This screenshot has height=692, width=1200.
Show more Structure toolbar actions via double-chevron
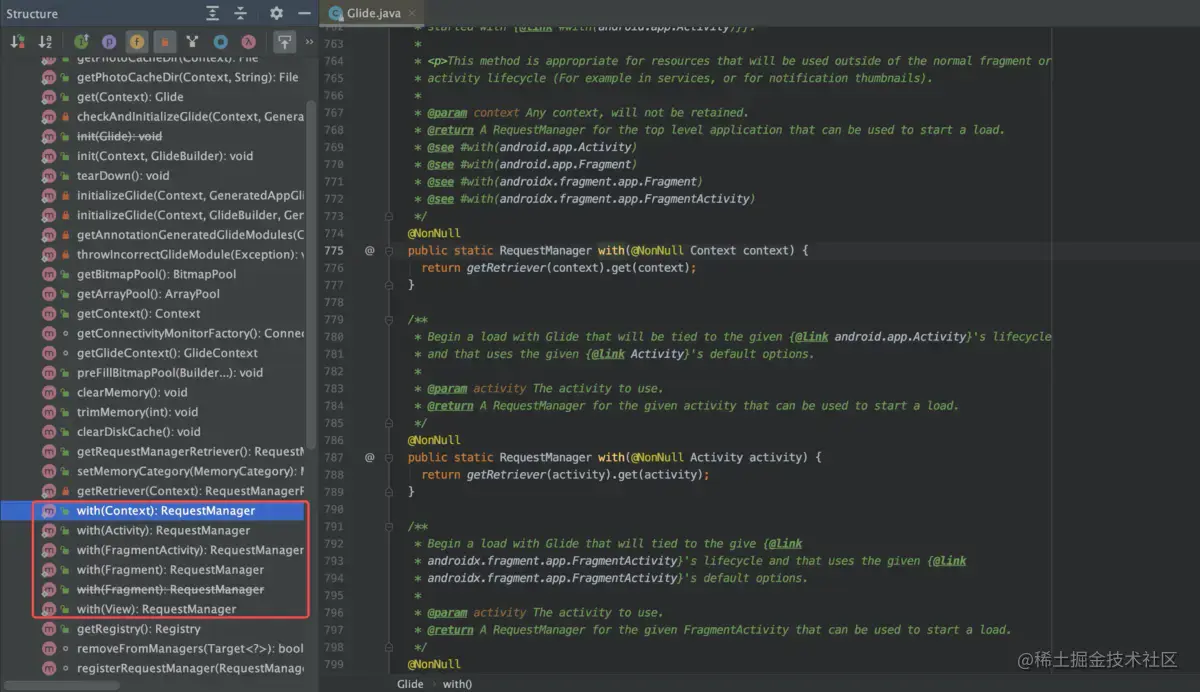click(x=309, y=42)
